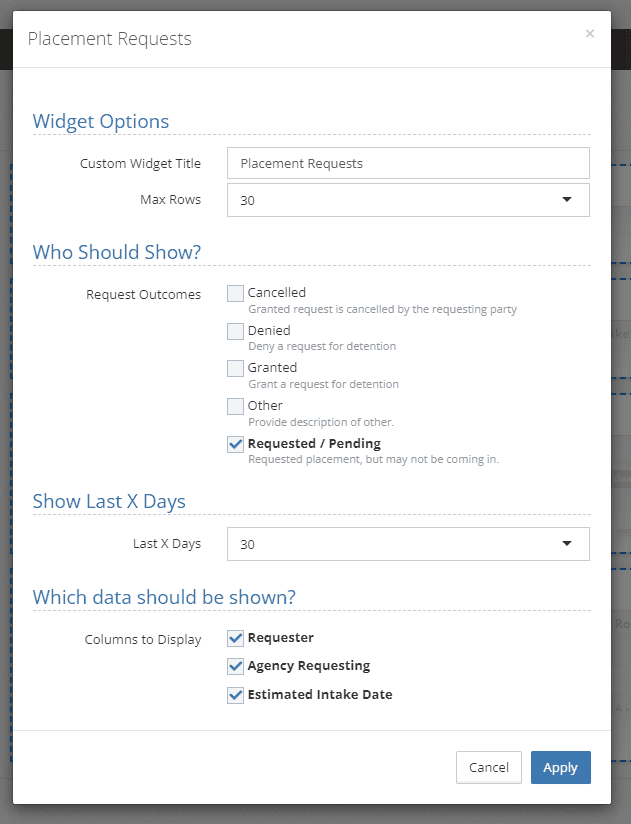Untick Estimated Intake Date column
The width and height of the screenshot is (631, 824).
point(235,695)
